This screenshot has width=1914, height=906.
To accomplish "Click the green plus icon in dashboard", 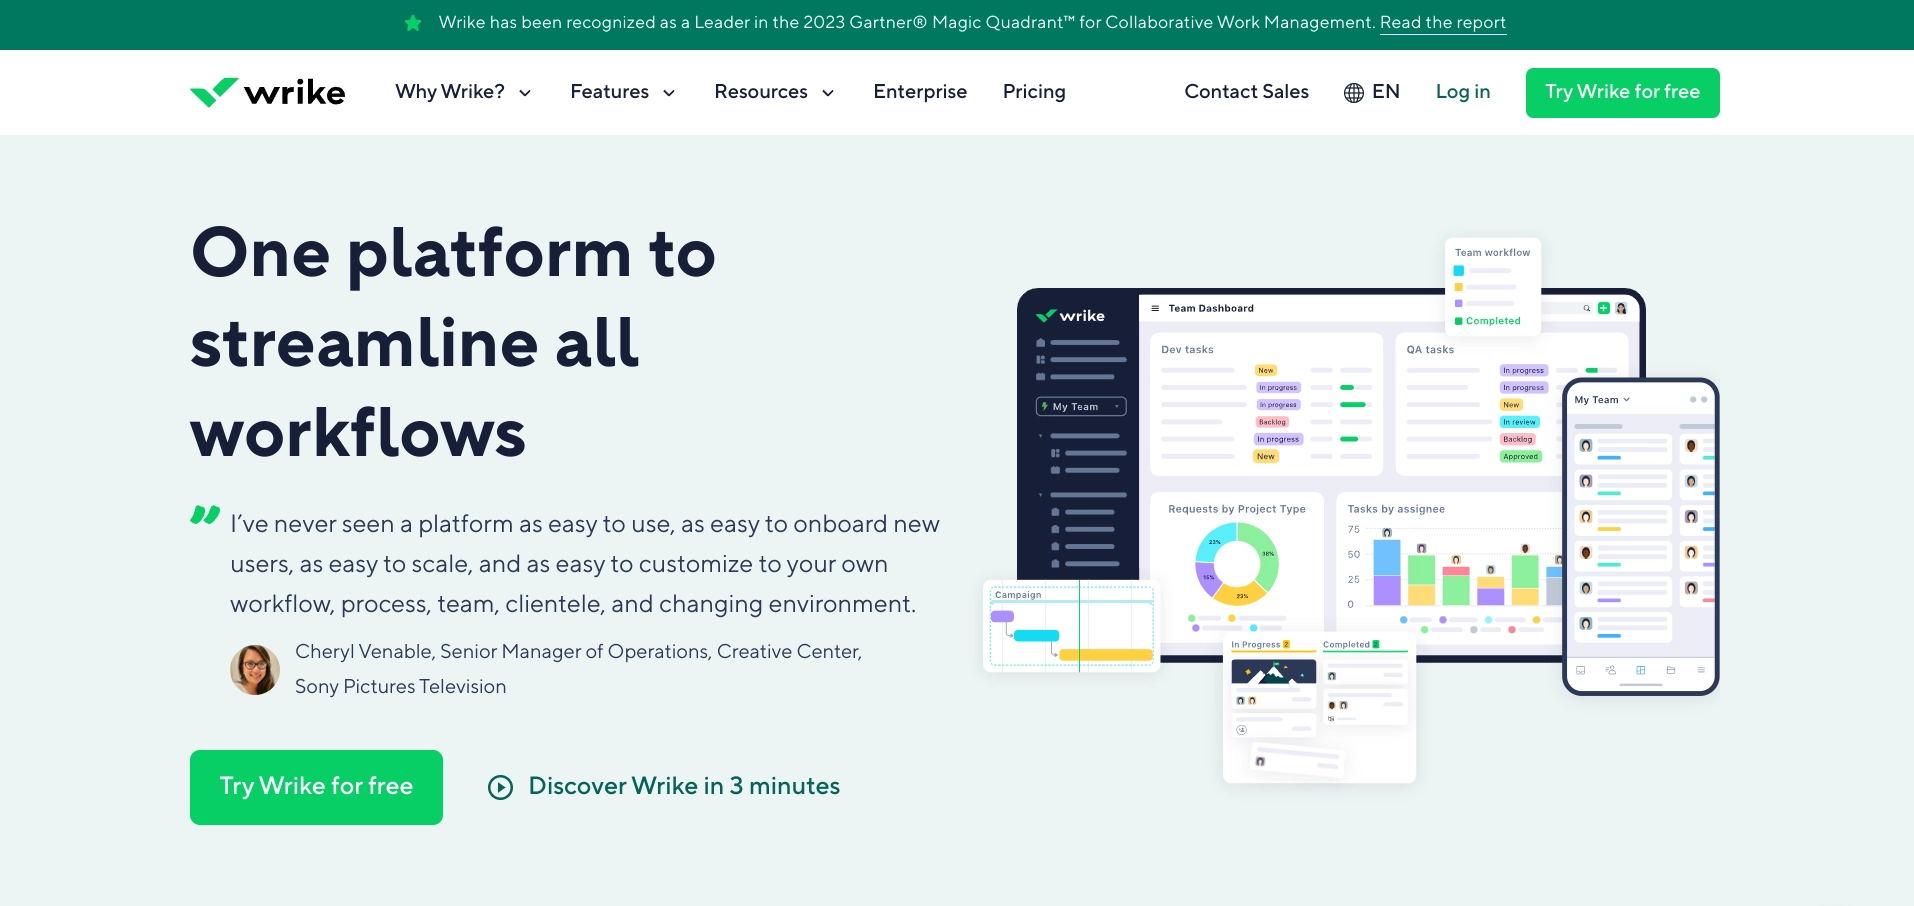I will coord(1603,309).
